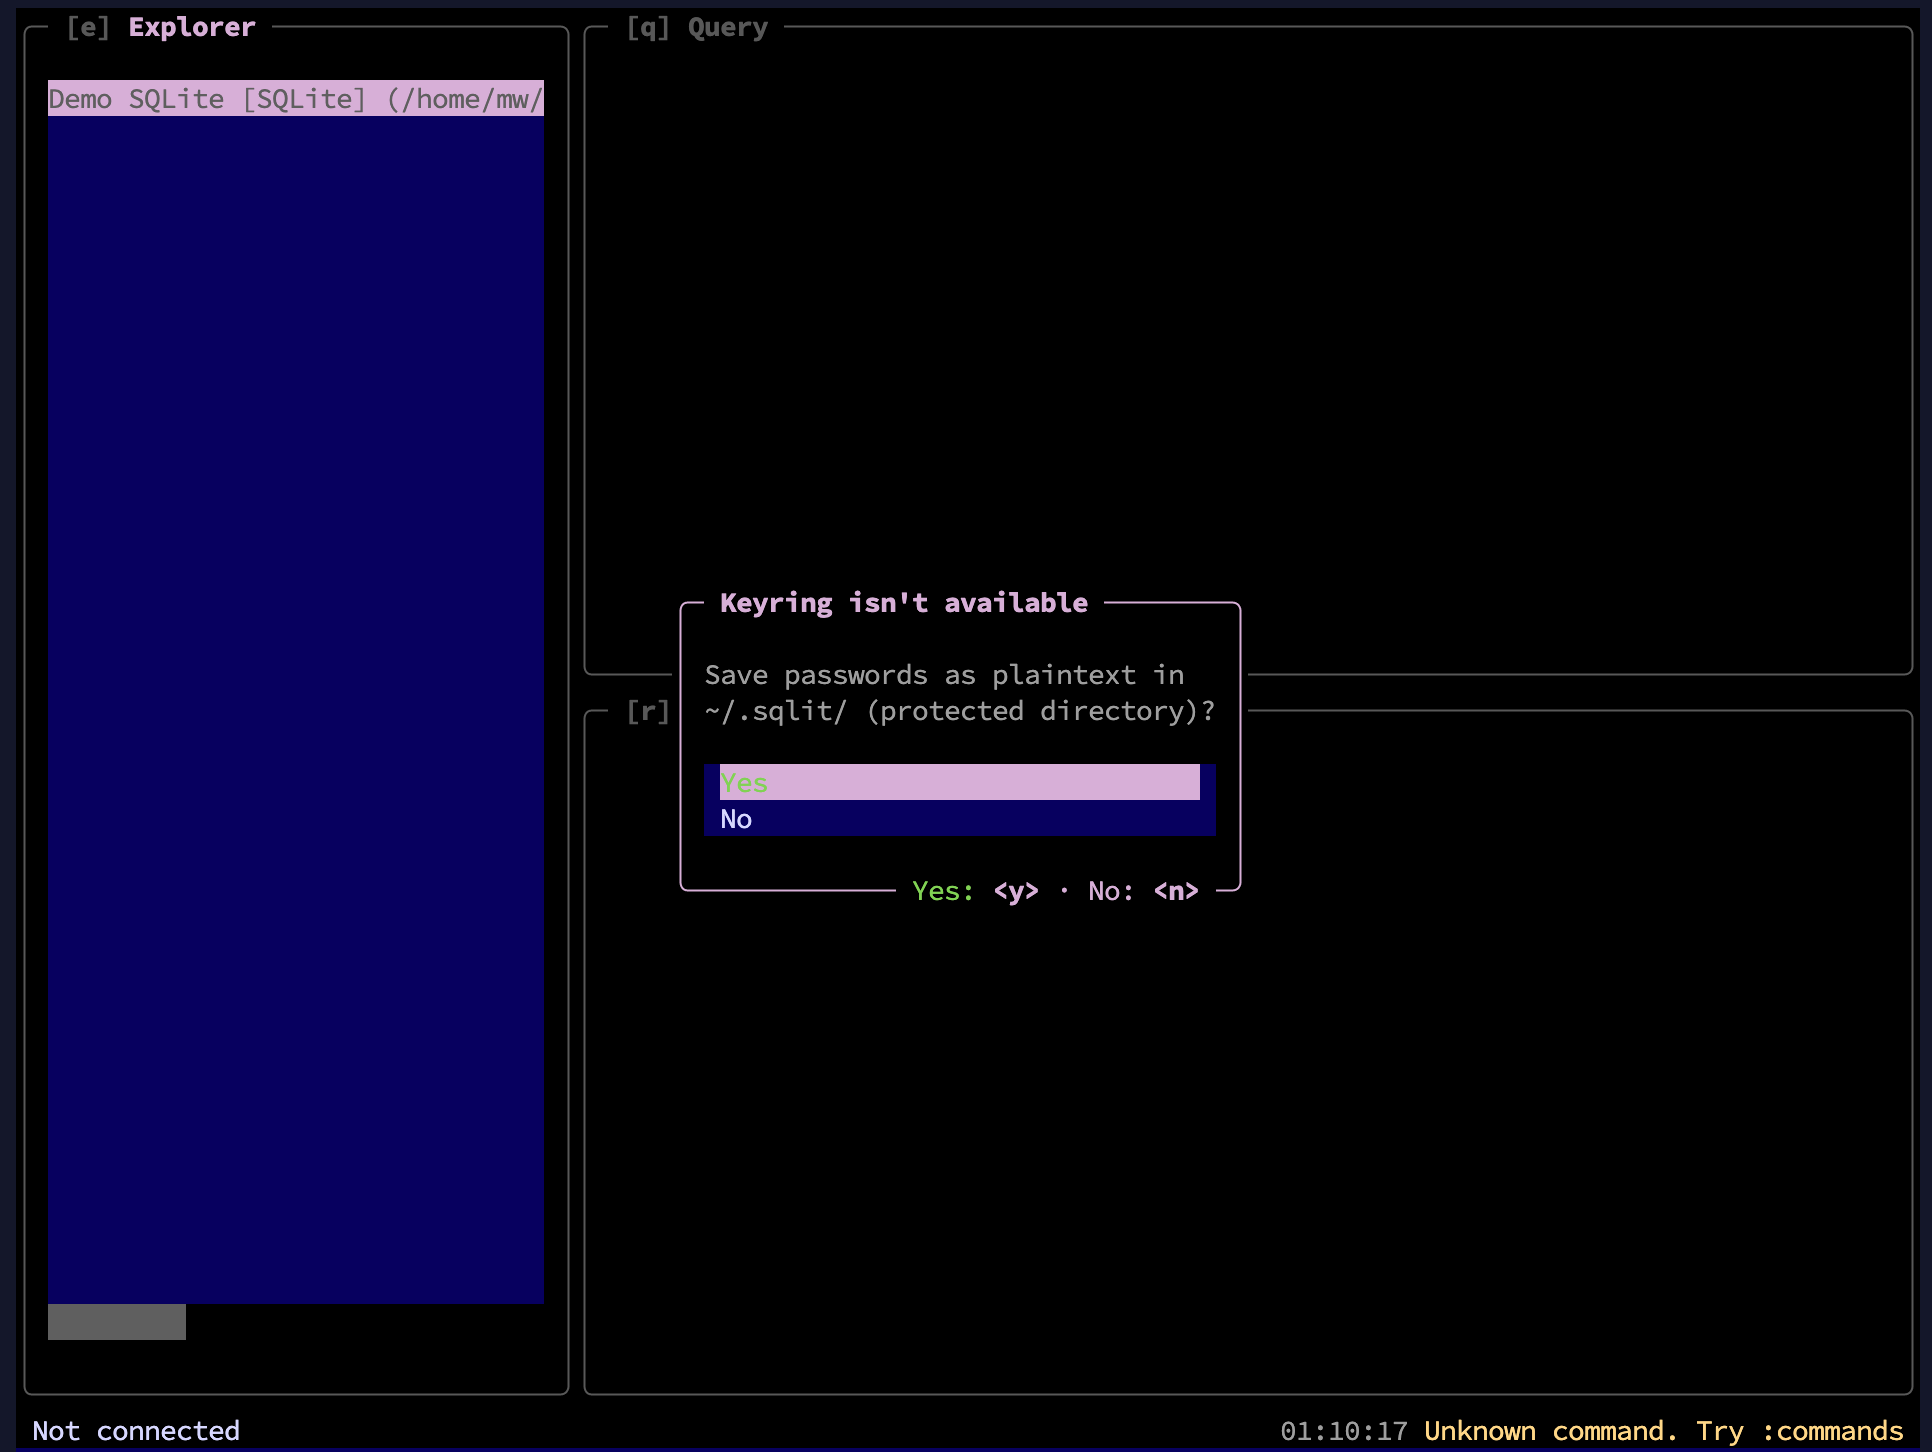This screenshot has width=1932, height=1452.
Task: Grab the Explorer horizontal scrollbar thumb
Action: (116, 1321)
